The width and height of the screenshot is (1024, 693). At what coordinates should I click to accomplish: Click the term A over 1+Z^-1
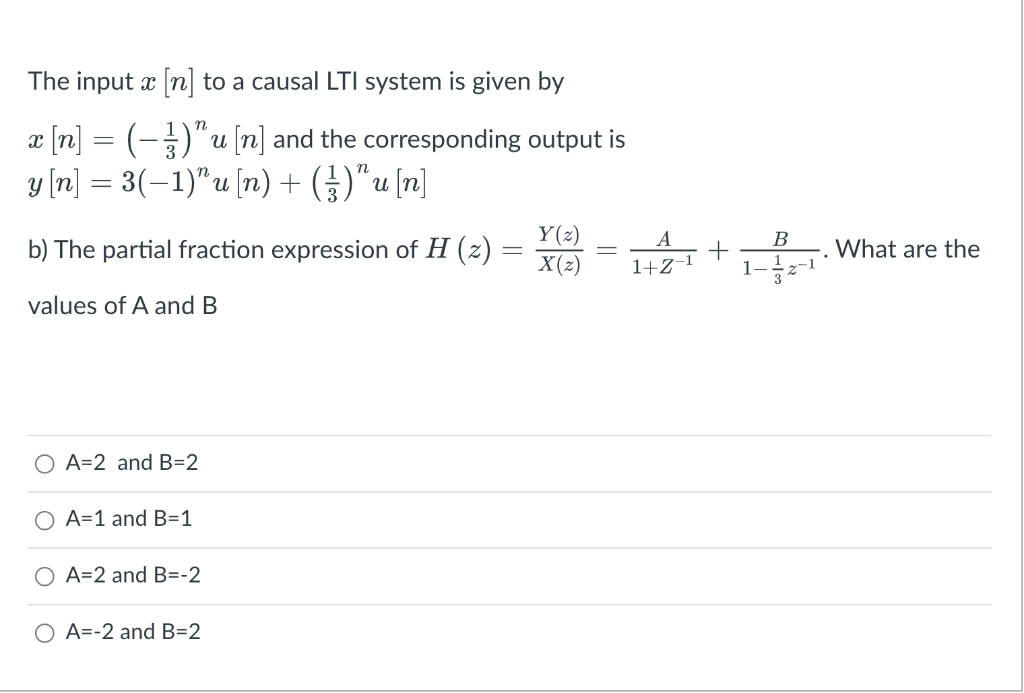click(x=664, y=250)
